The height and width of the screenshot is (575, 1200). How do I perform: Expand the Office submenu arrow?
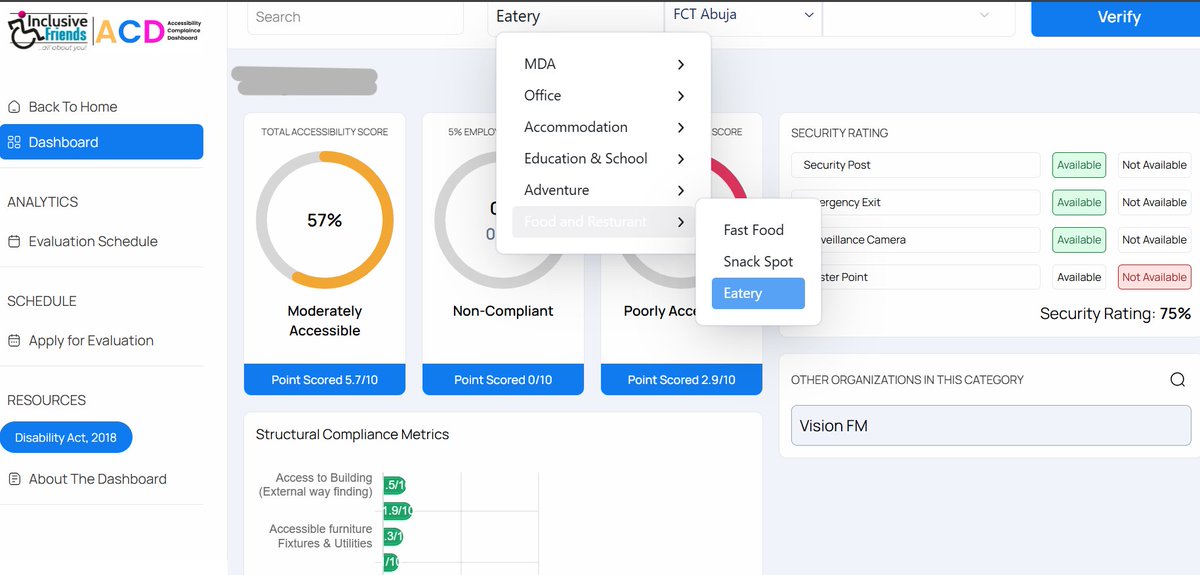[680, 96]
